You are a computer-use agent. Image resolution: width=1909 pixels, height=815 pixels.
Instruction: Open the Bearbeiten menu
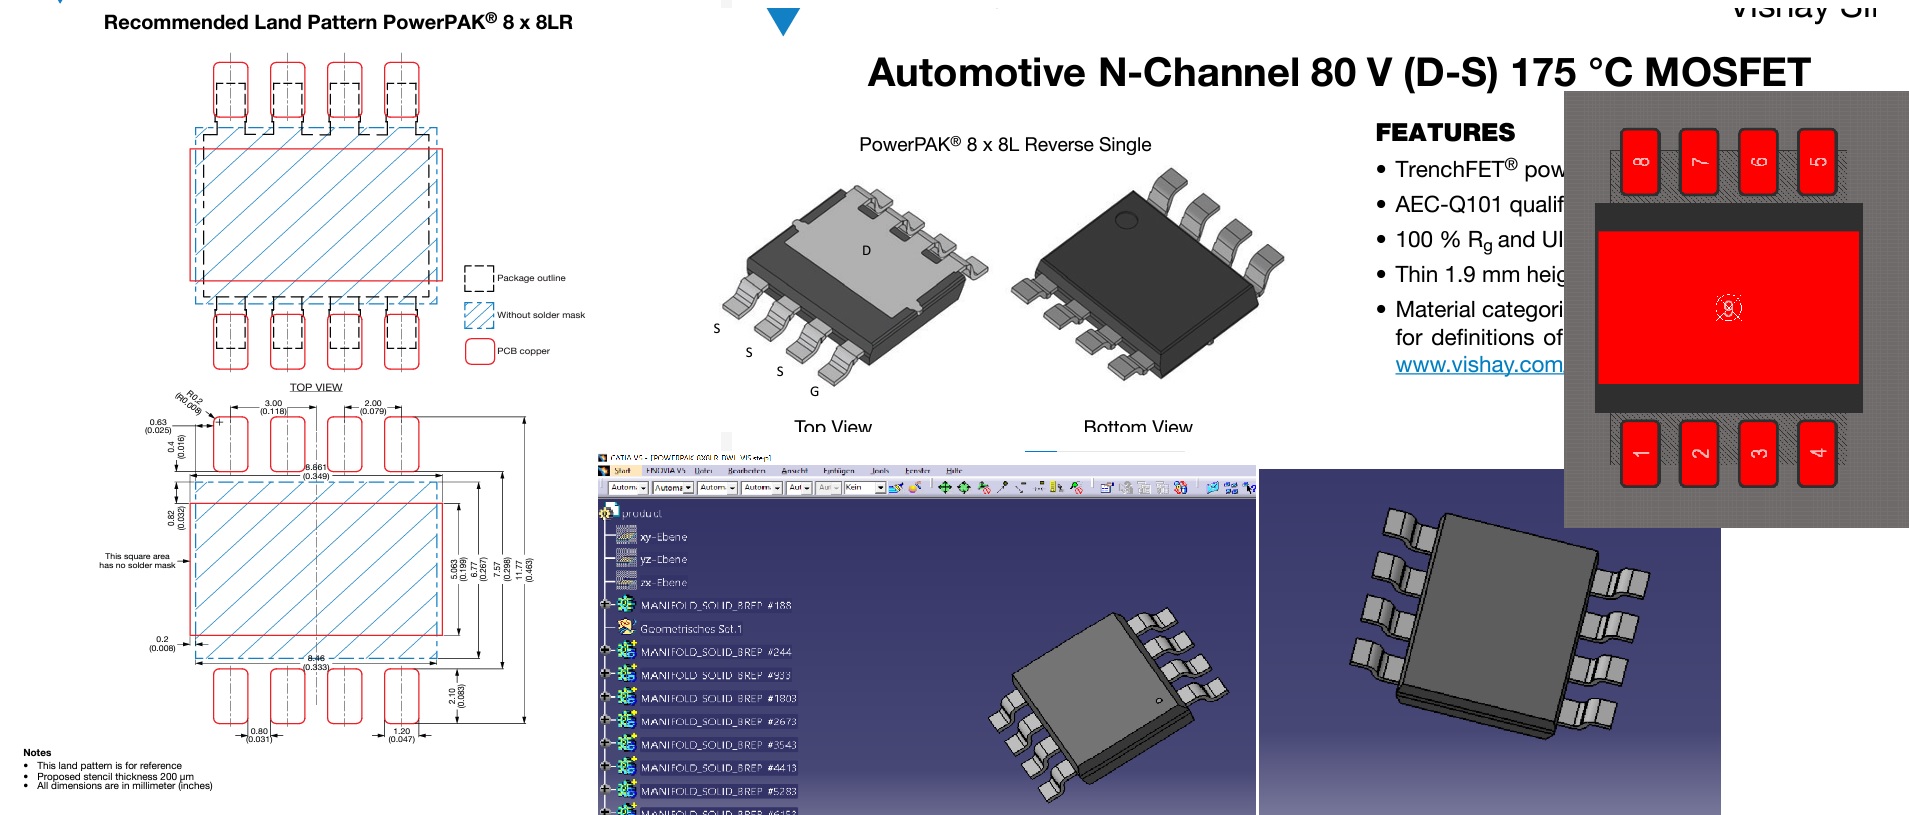[747, 470]
